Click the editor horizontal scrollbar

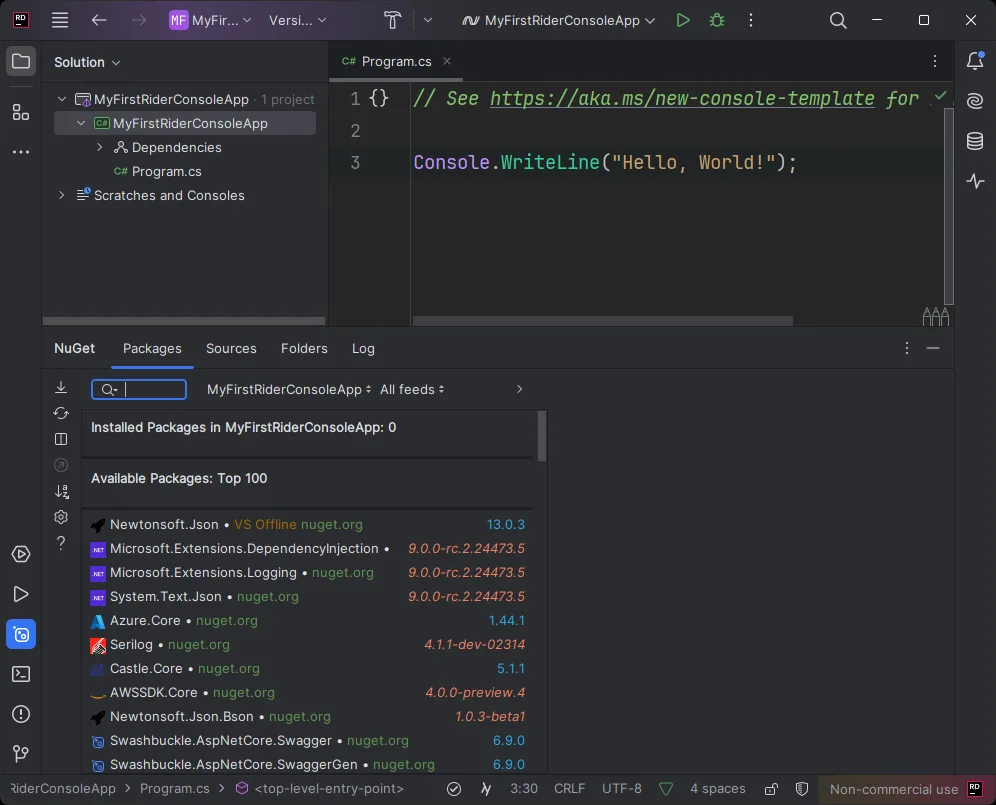603,321
